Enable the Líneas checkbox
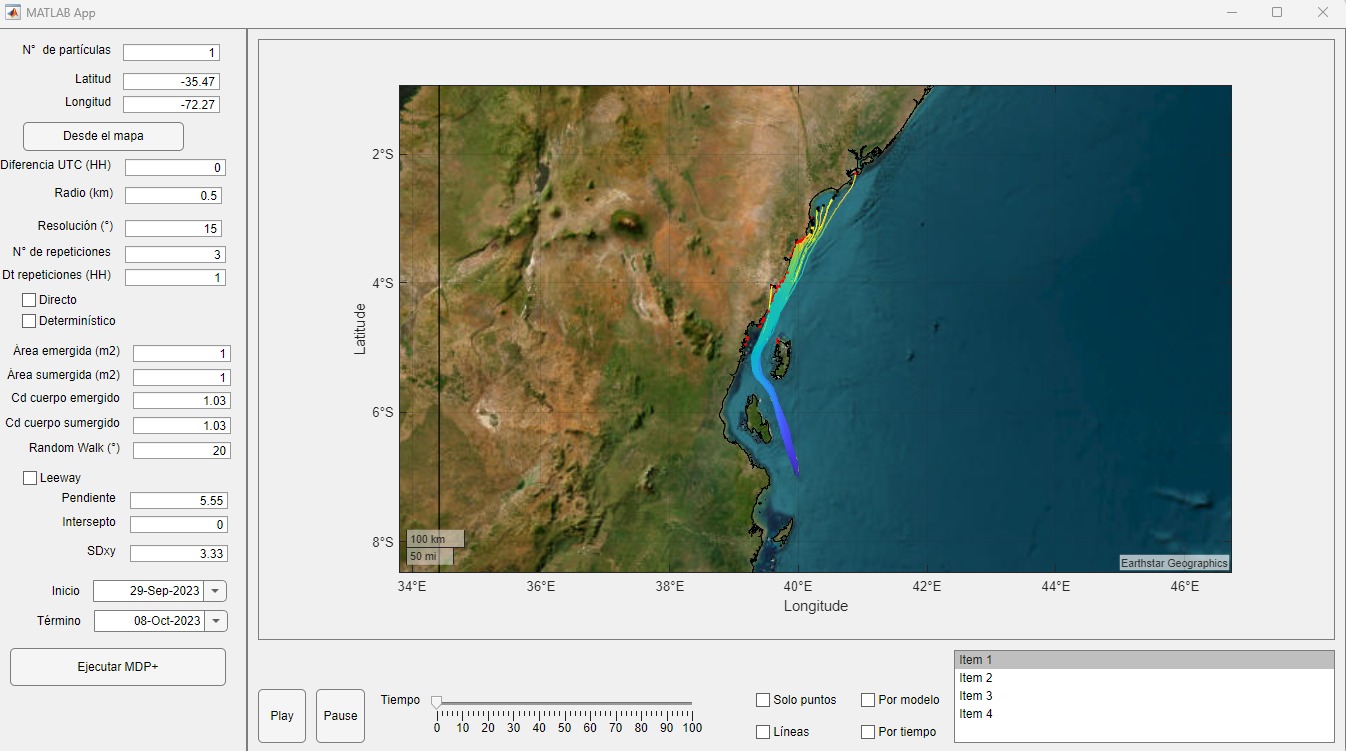This screenshot has width=1346, height=751. point(763,732)
